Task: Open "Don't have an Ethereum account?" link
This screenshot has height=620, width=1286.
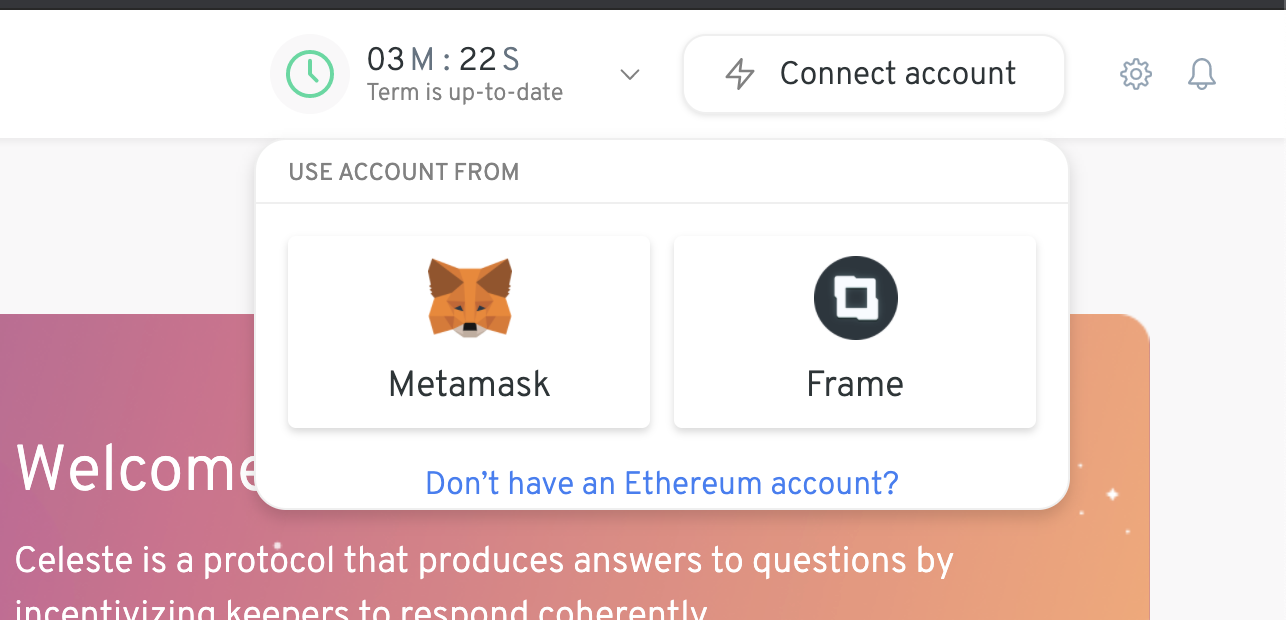Action: click(662, 484)
